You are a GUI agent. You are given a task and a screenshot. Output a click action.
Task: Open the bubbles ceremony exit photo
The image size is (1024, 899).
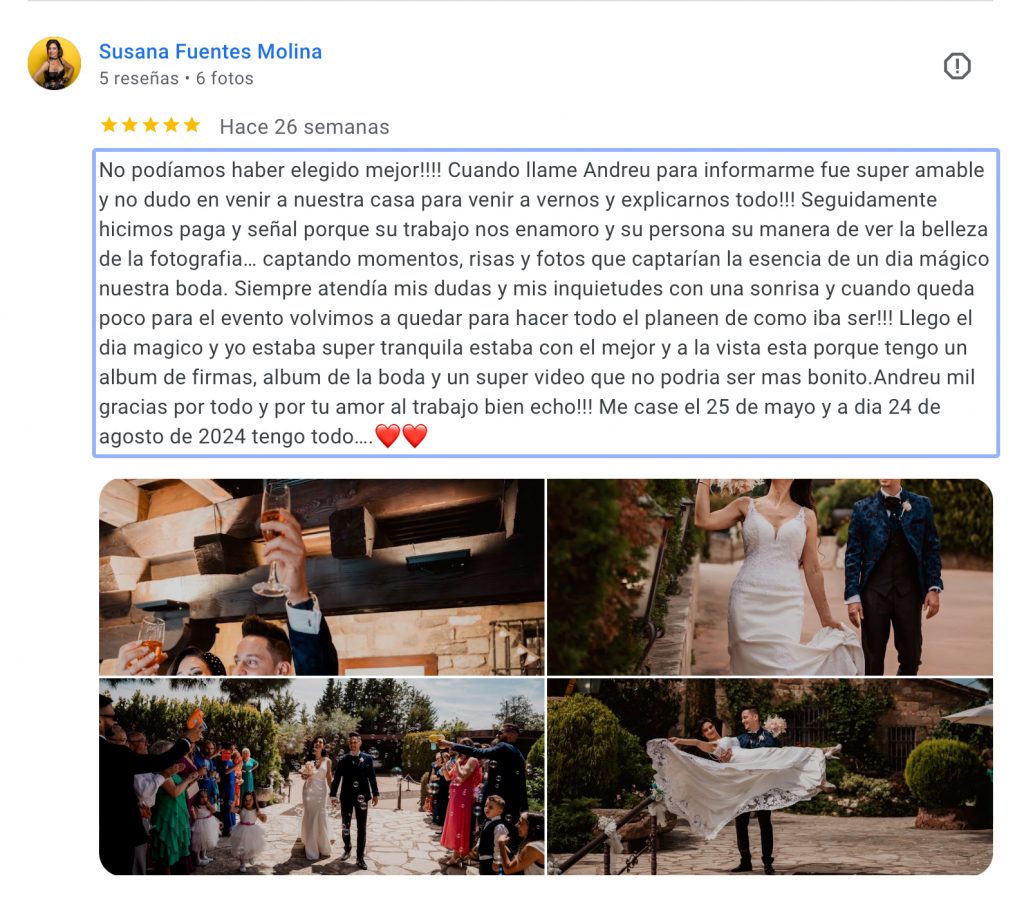coord(321,777)
